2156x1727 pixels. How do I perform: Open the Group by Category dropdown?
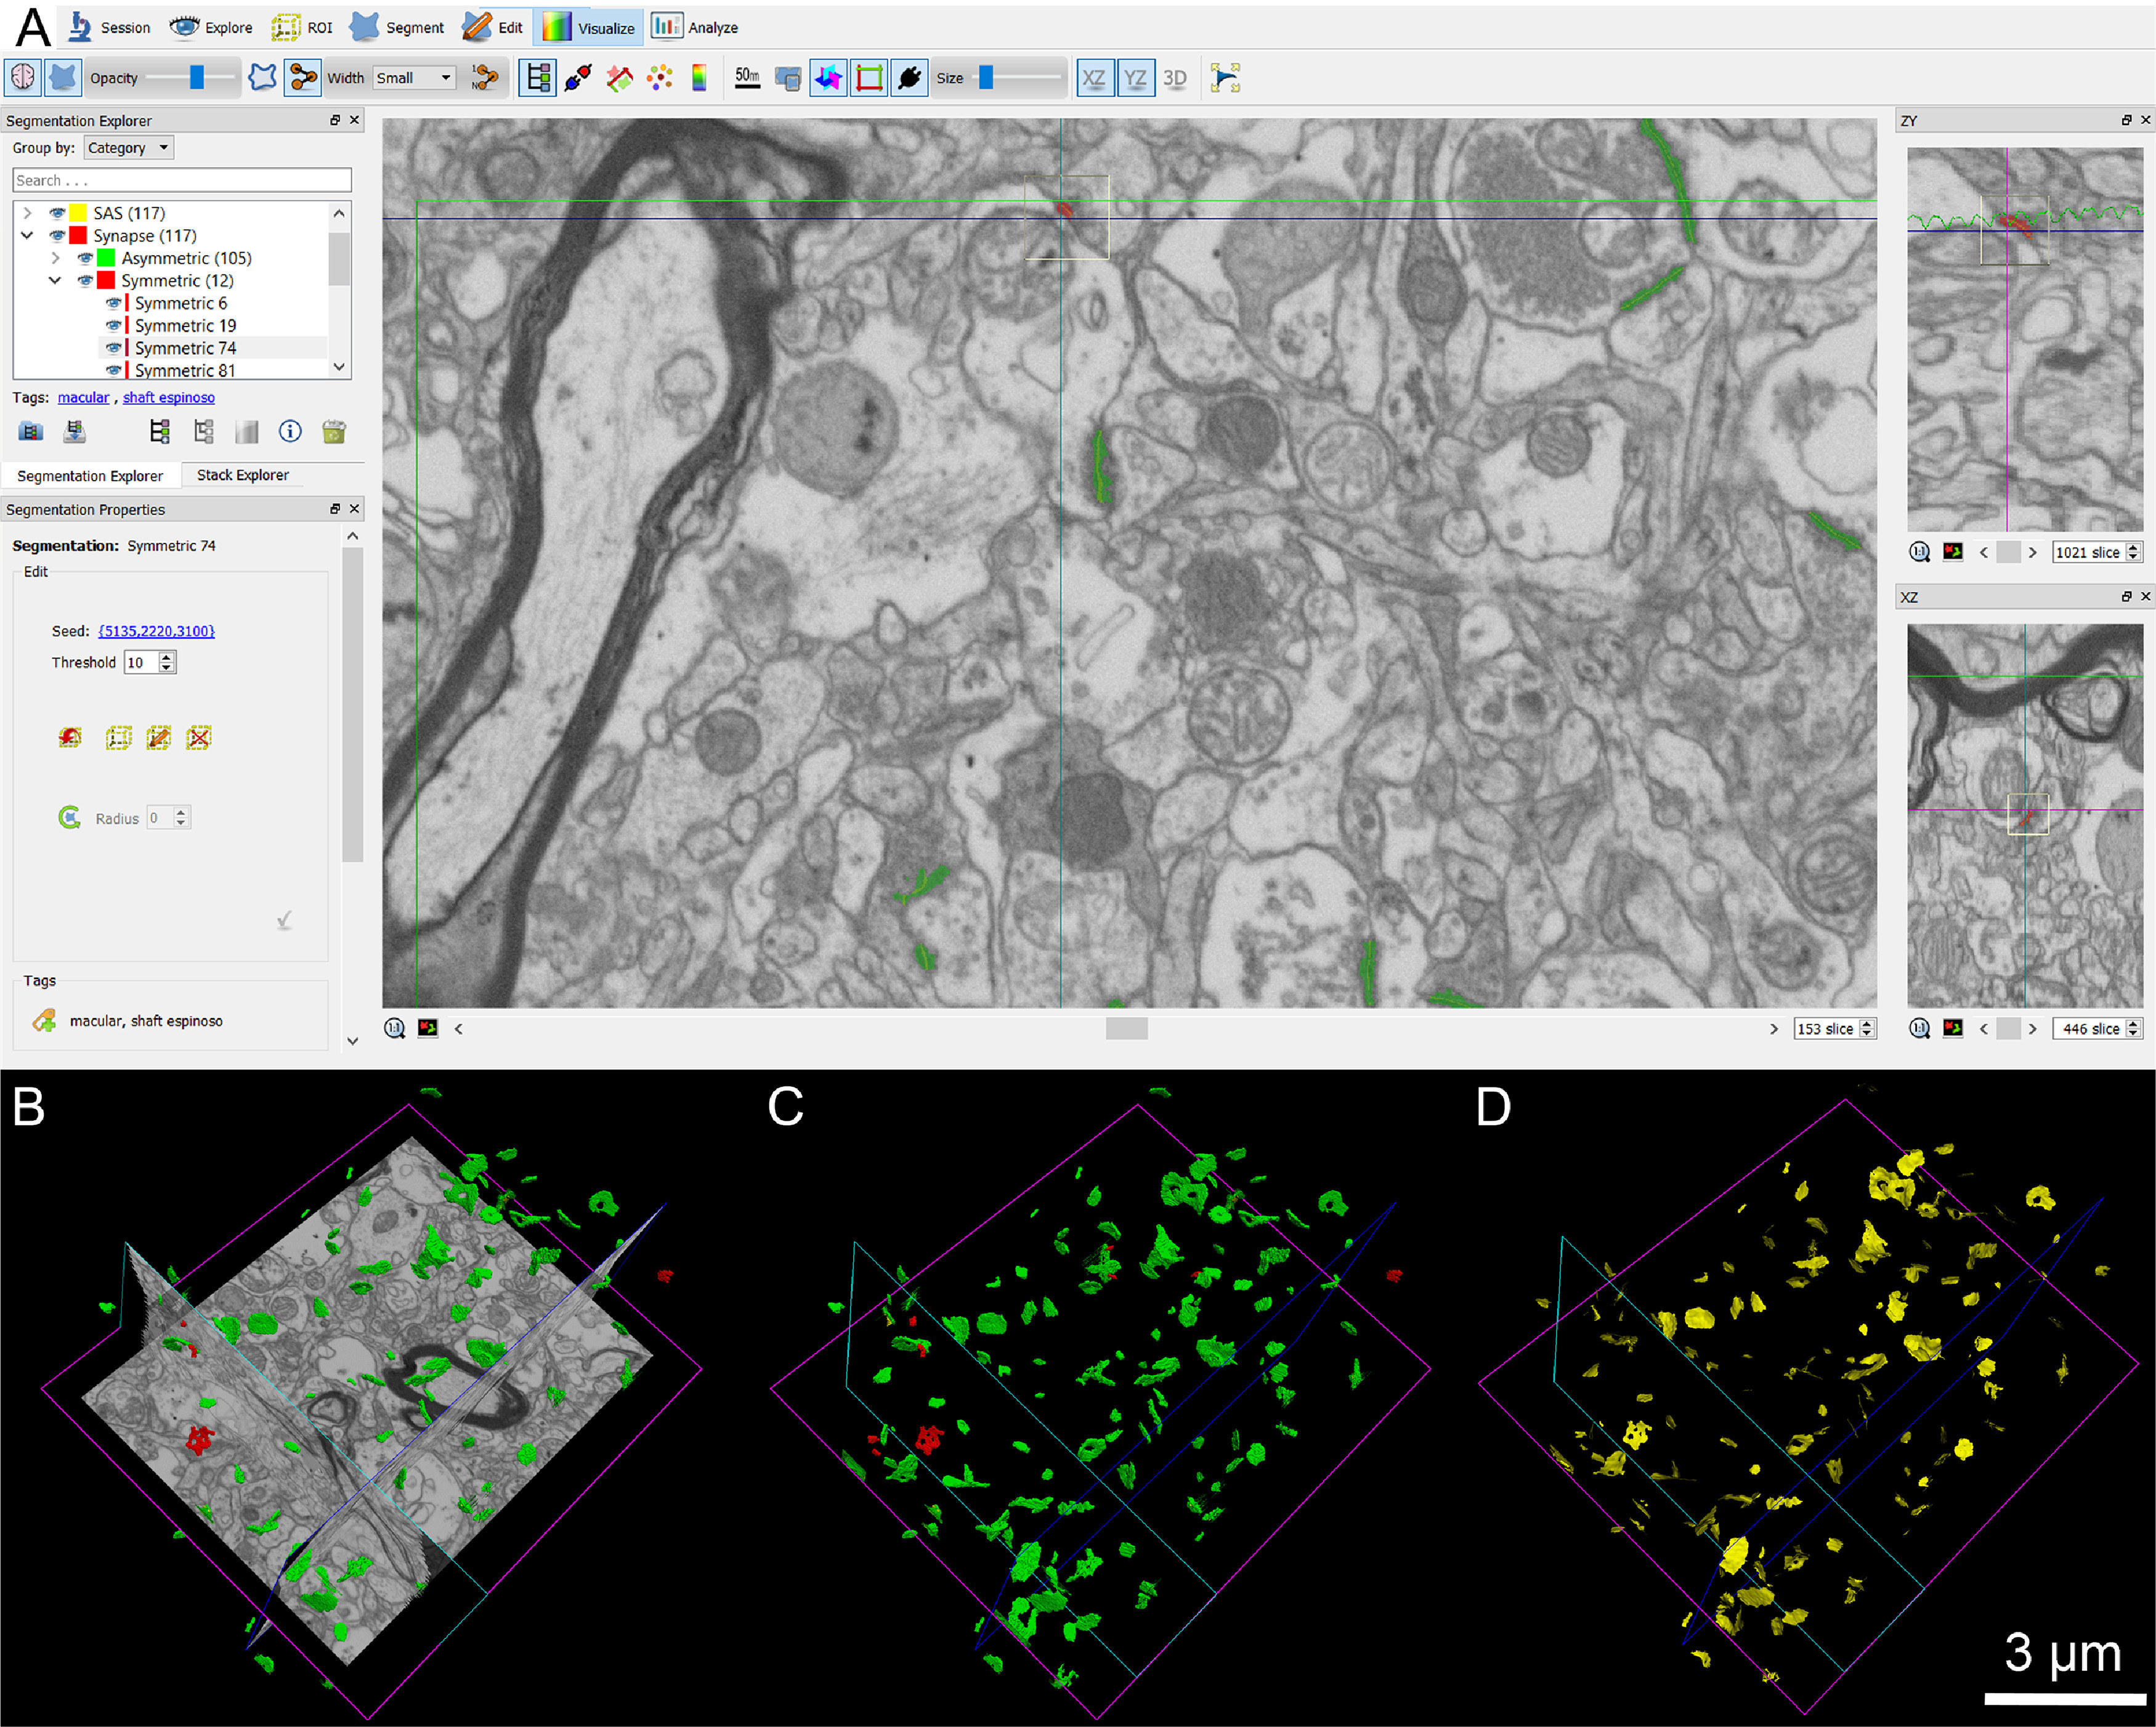point(128,148)
